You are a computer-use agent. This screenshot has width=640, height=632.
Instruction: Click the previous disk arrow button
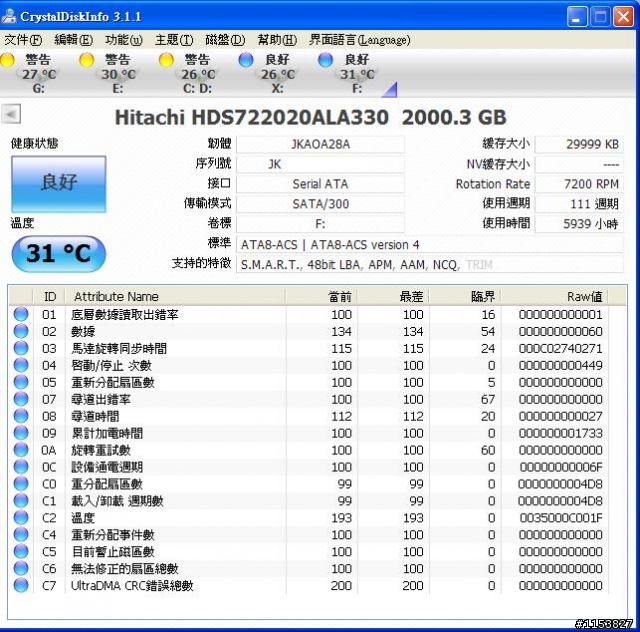tap(11, 114)
